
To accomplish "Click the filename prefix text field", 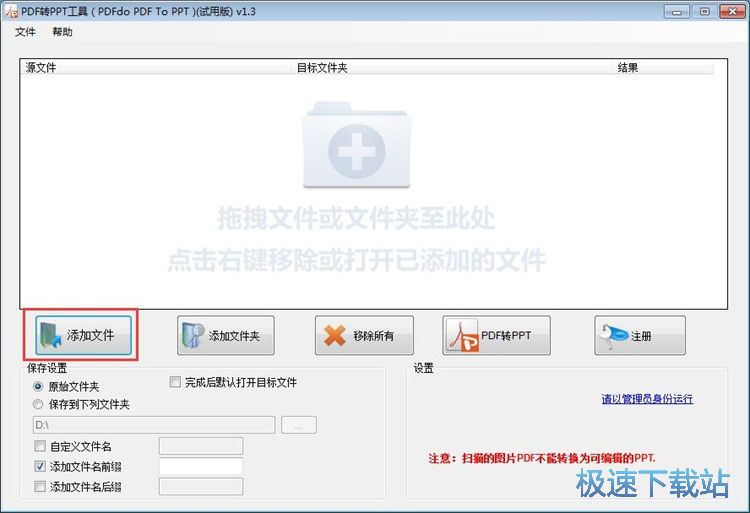I will tap(201, 466).
